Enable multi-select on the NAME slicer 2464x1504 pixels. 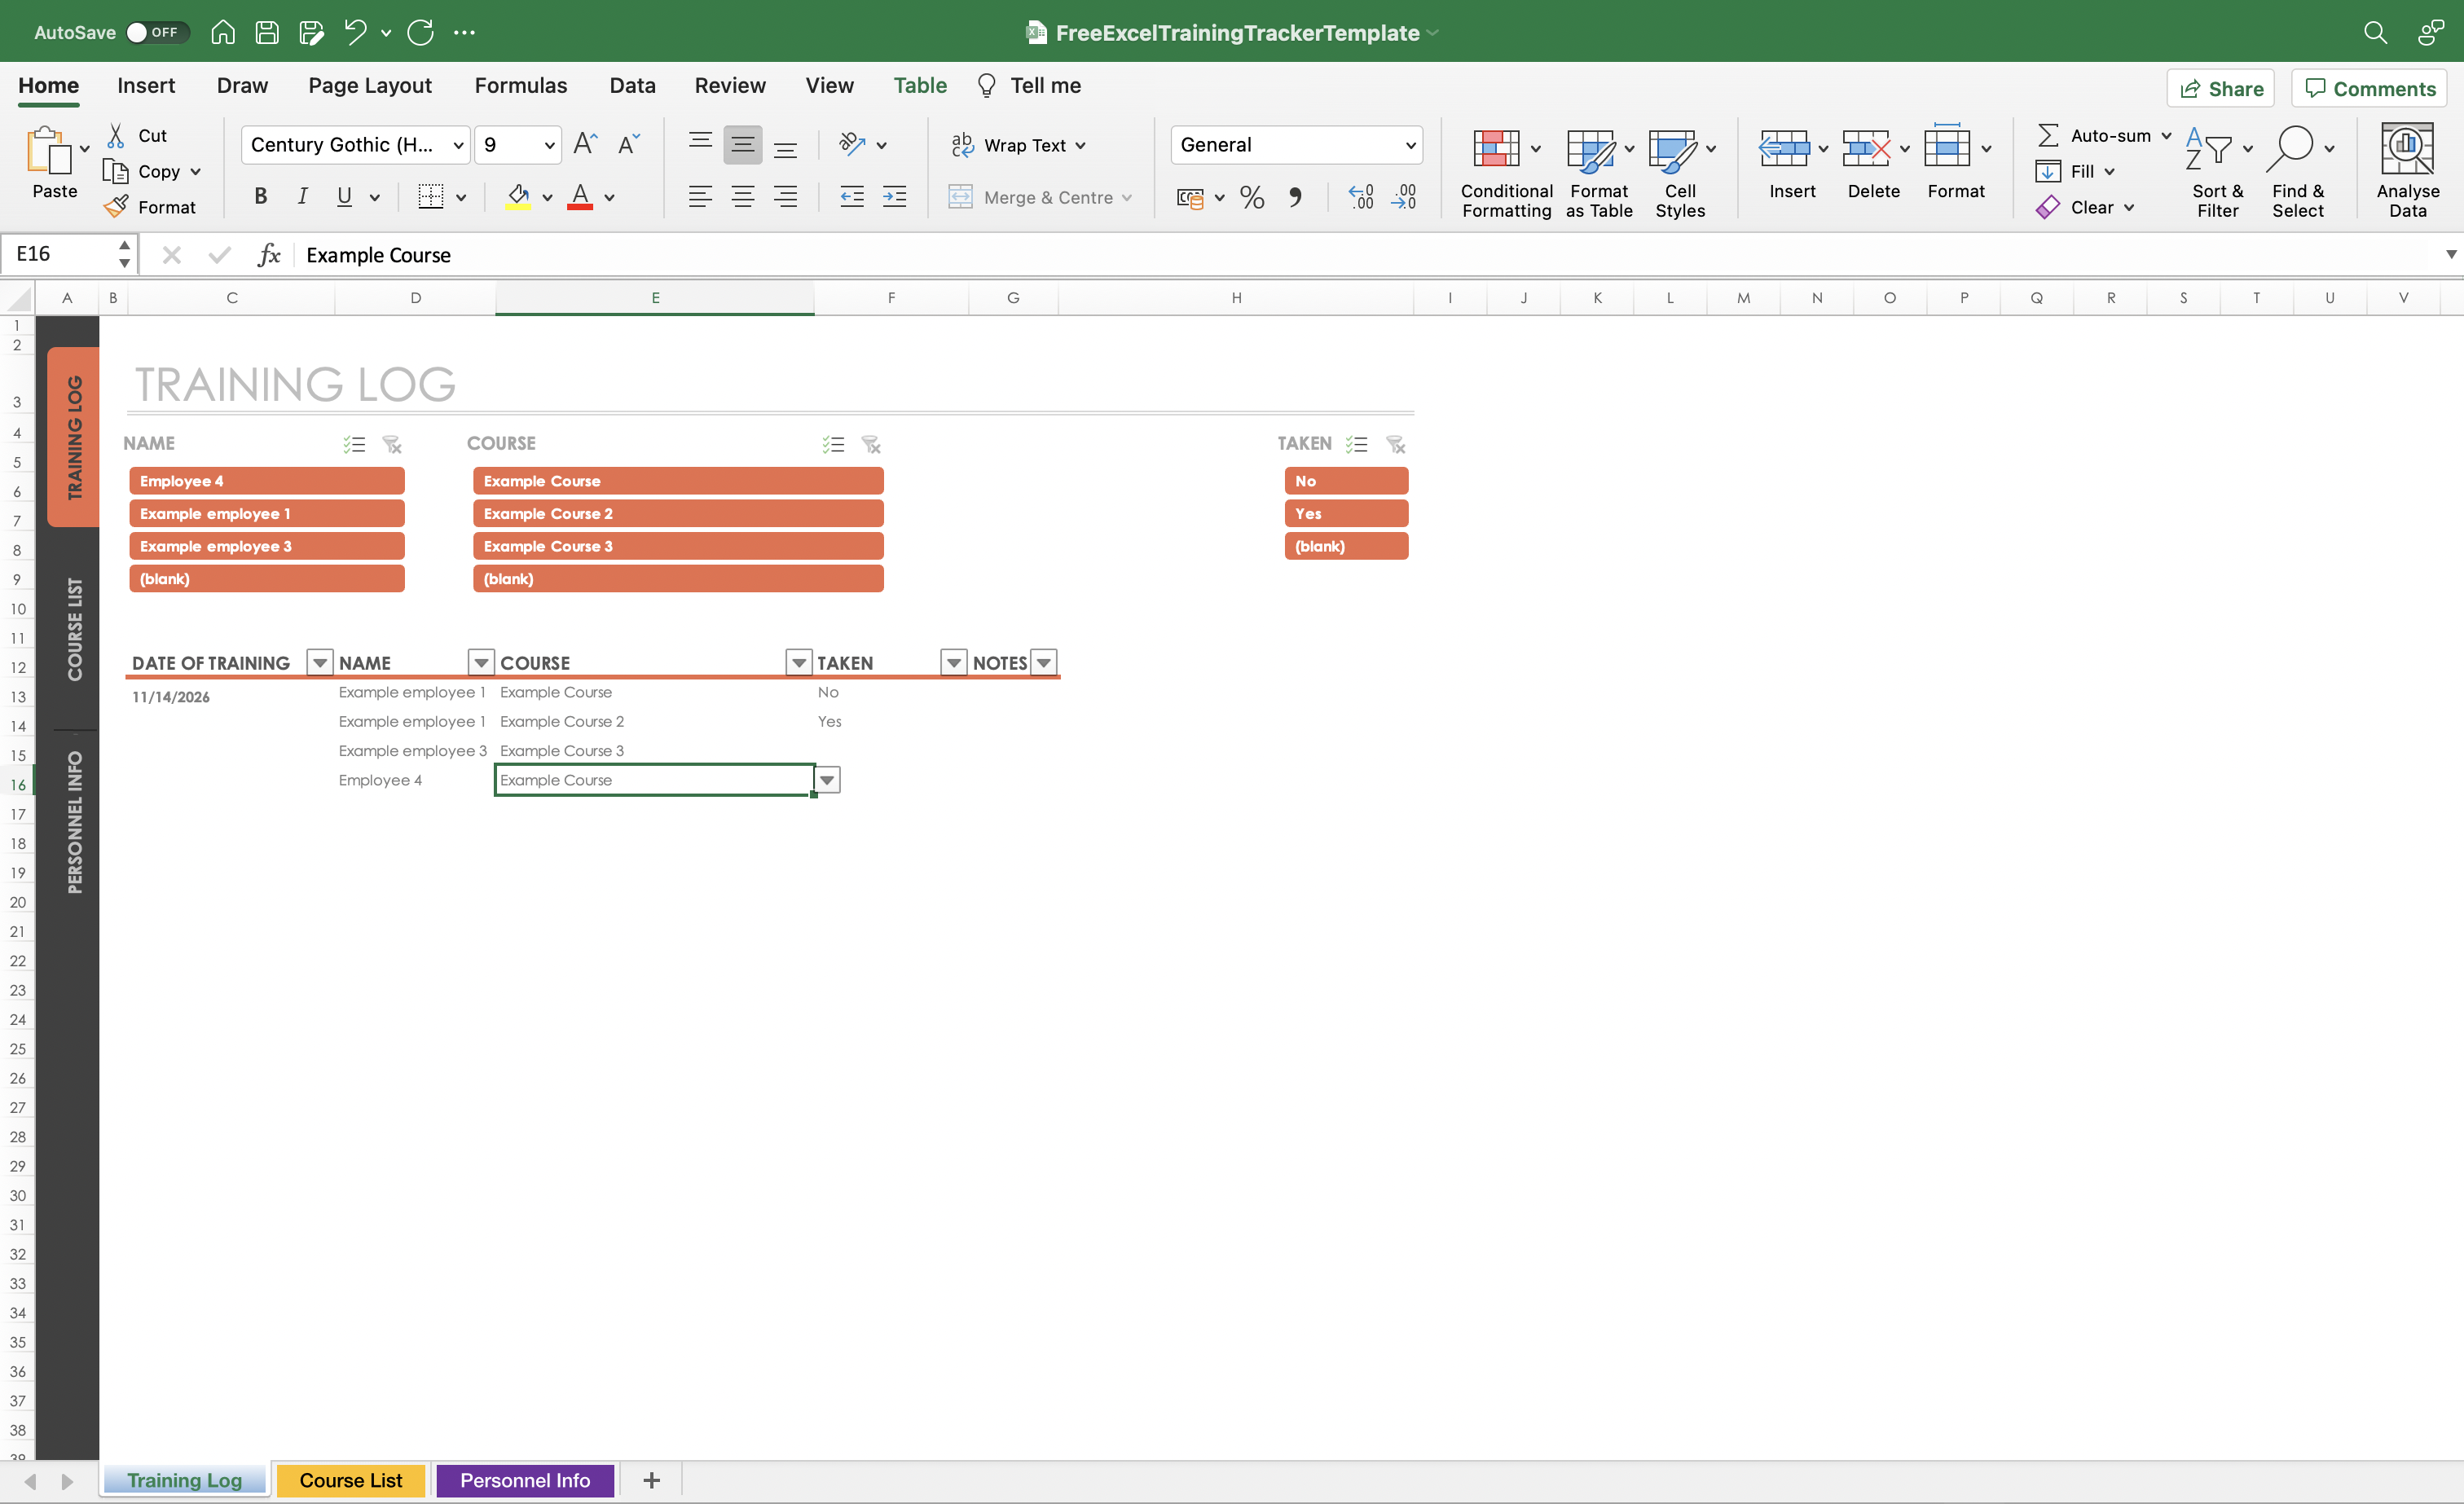(353, 444)
